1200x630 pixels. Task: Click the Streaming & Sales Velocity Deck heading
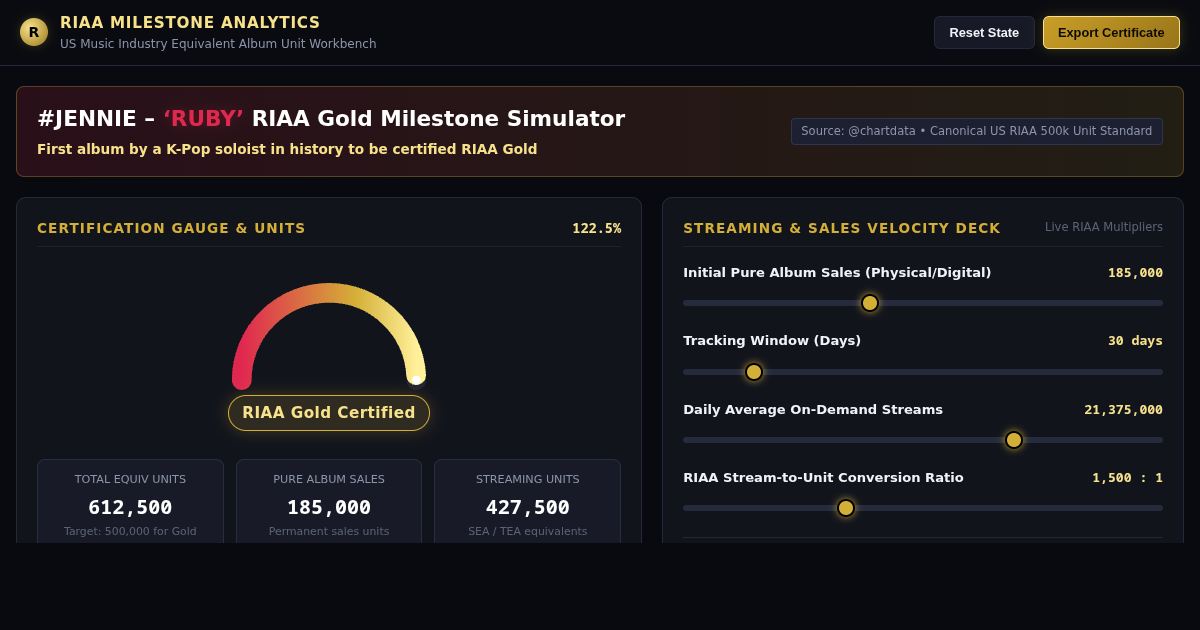click(x=842, y=228)
